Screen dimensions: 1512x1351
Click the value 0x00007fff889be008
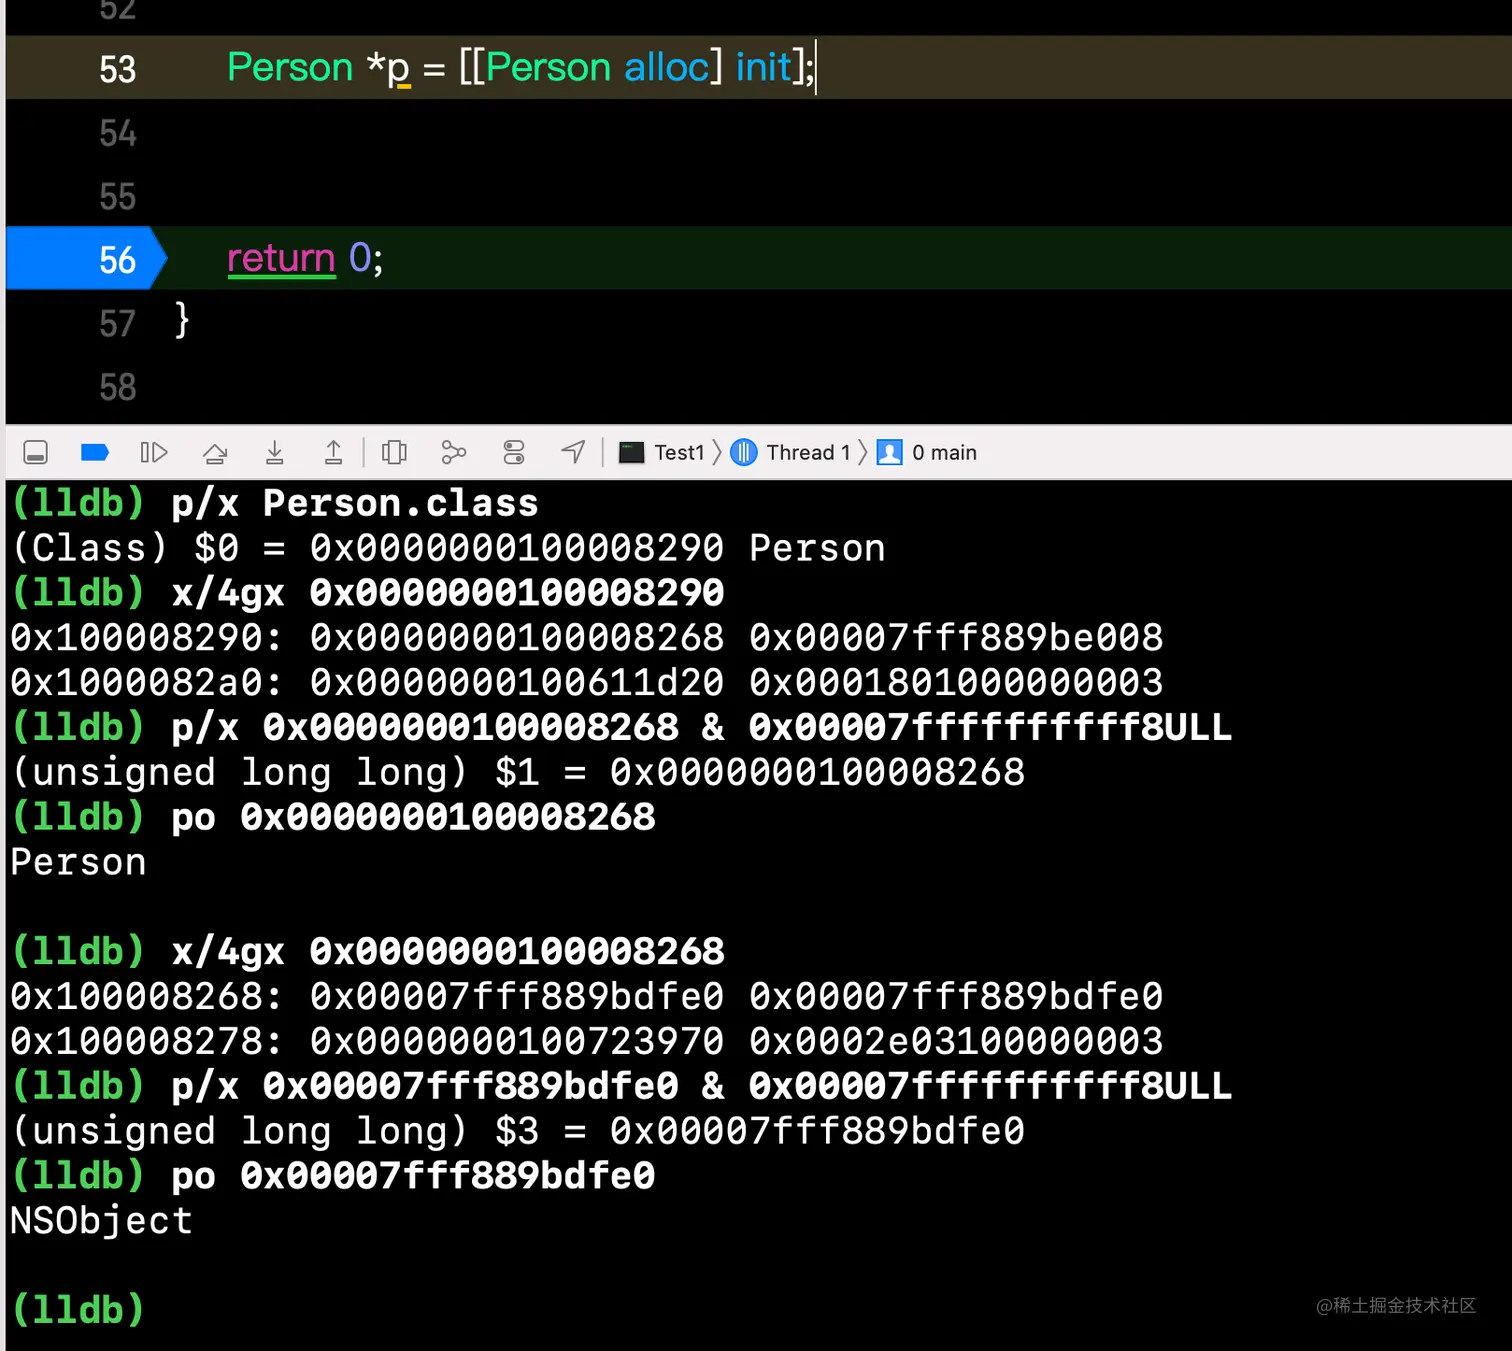[x=956, y=638]
